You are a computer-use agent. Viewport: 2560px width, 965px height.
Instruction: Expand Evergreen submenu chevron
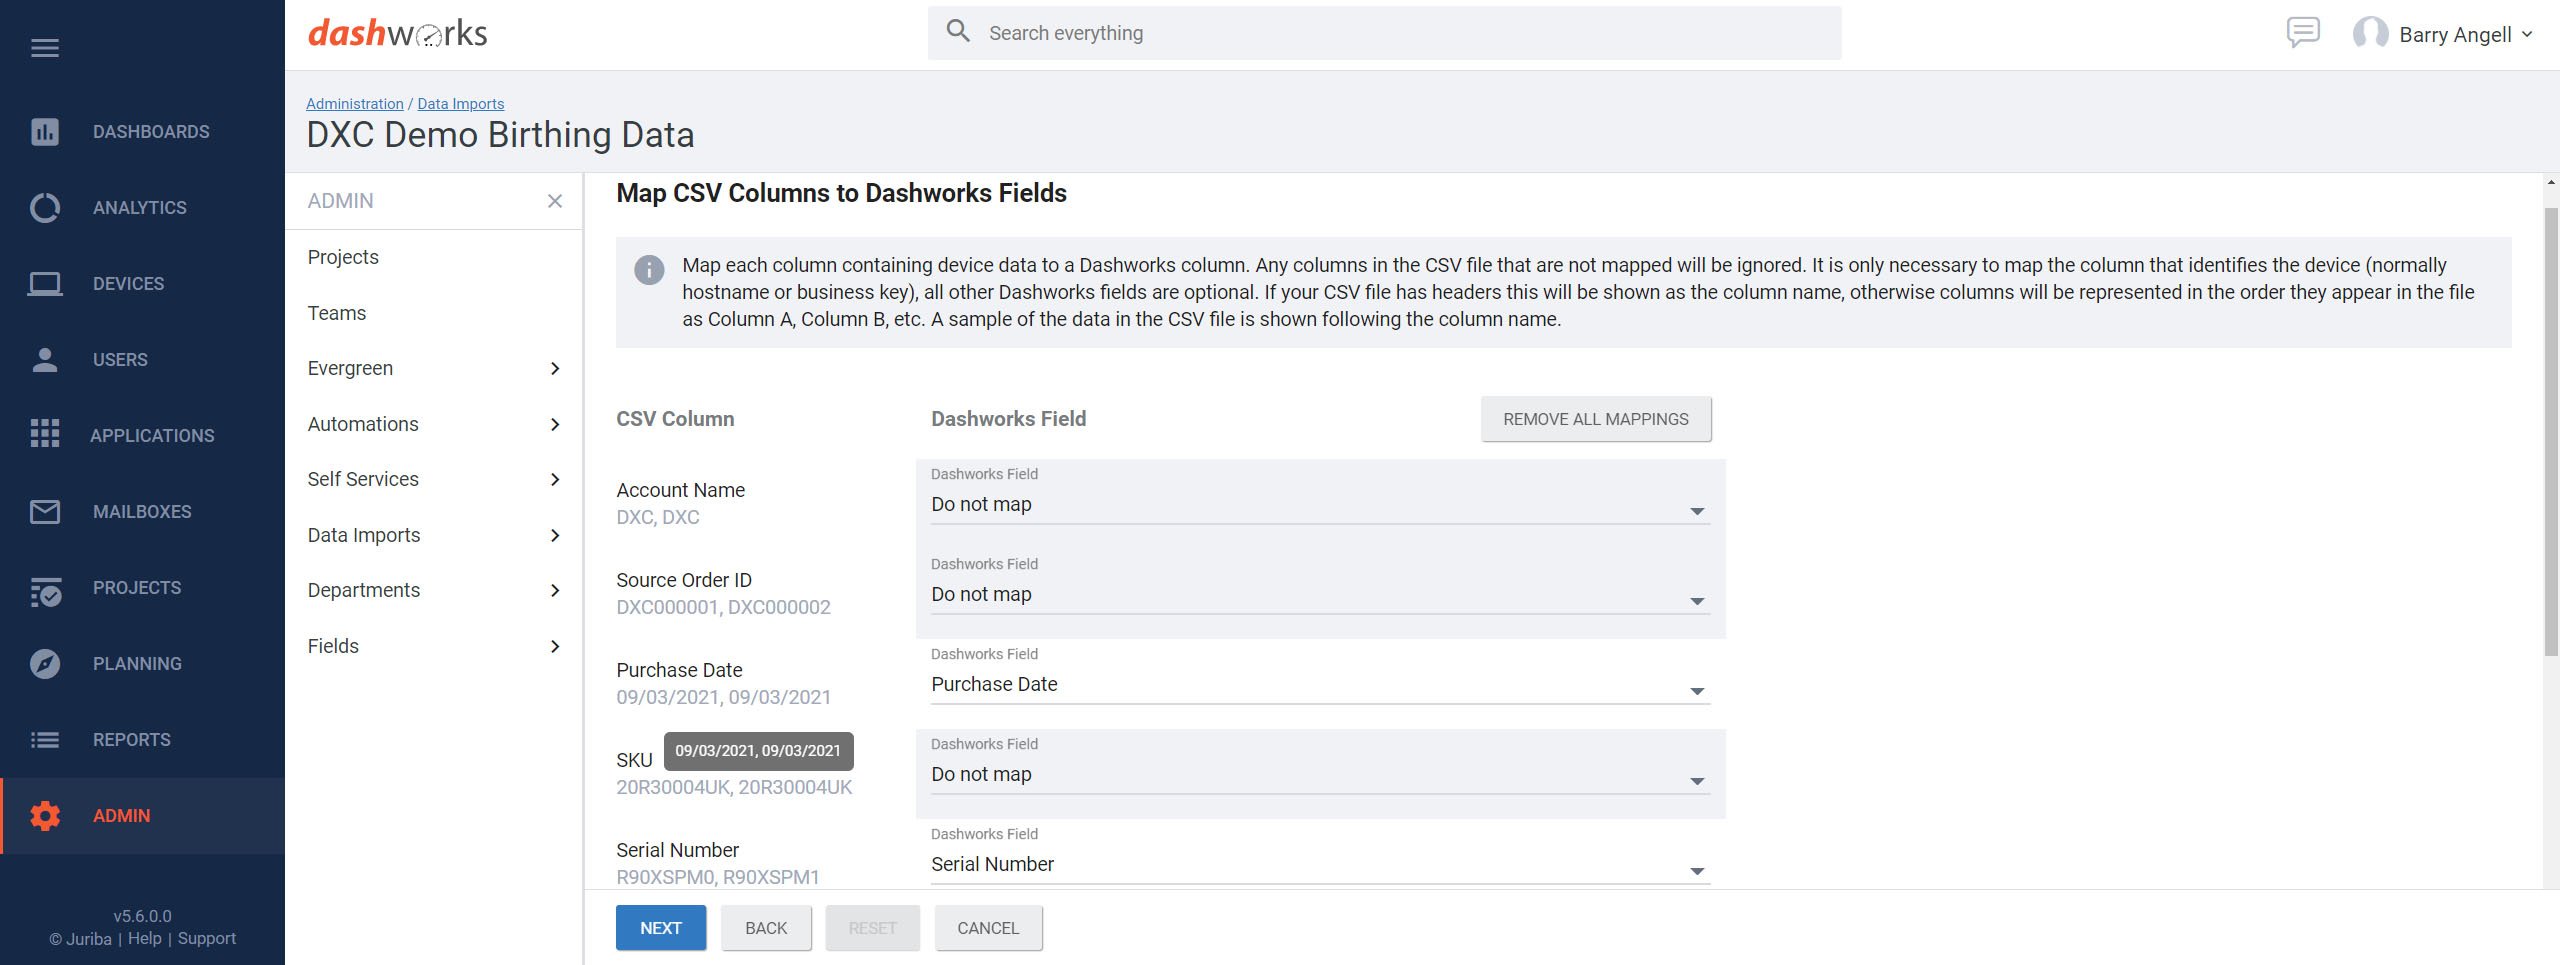pos(555,369)
